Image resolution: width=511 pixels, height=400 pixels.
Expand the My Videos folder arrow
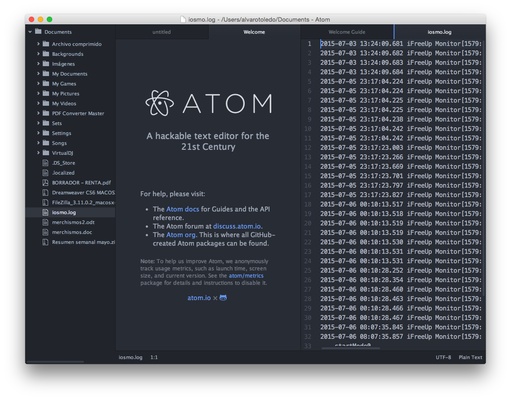click(38, 103)
